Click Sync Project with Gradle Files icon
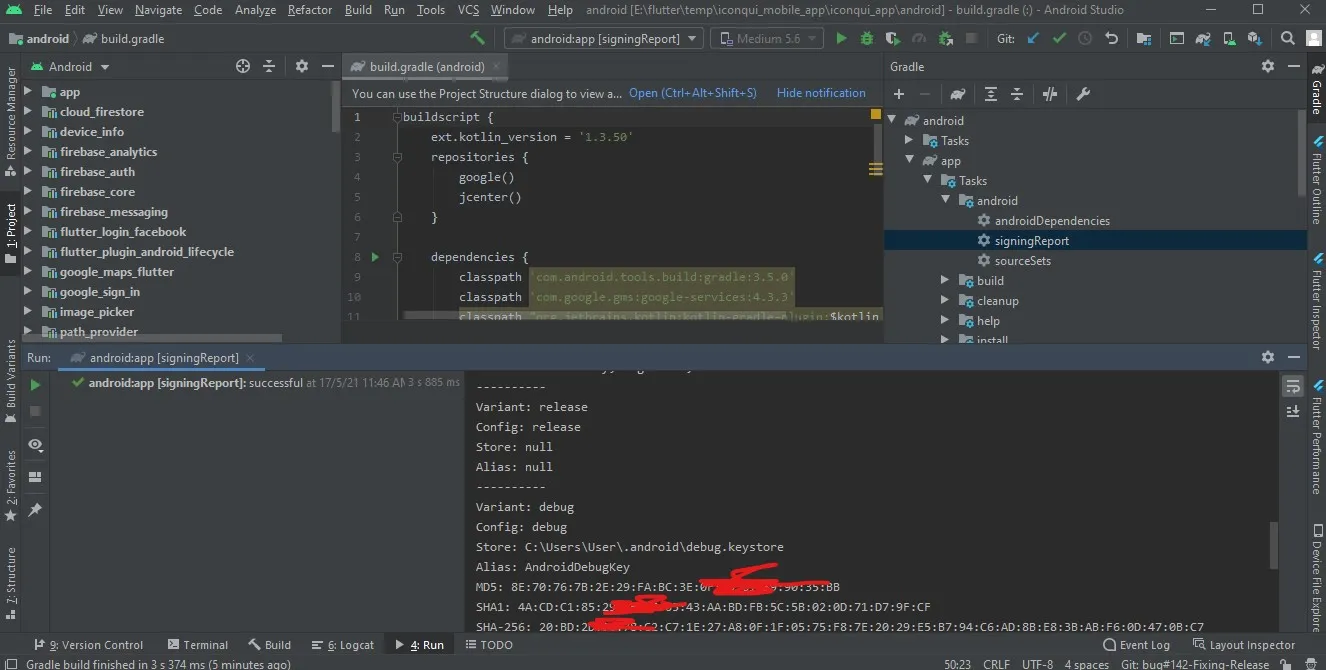Screen dimensions: 1326x670 1203,38
